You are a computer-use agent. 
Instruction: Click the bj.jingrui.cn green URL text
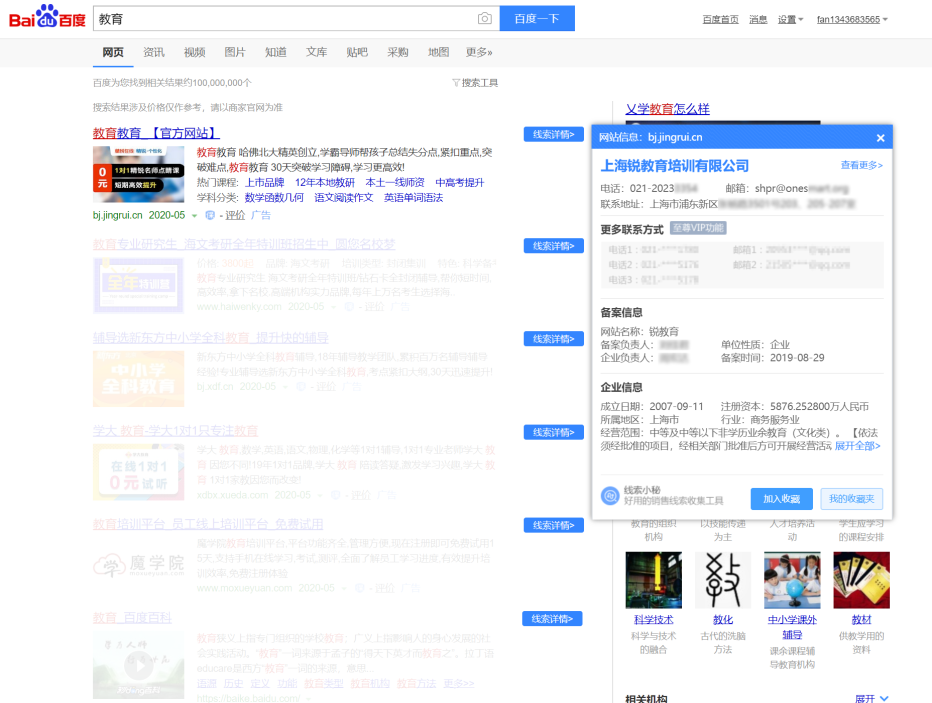point(118,215)
